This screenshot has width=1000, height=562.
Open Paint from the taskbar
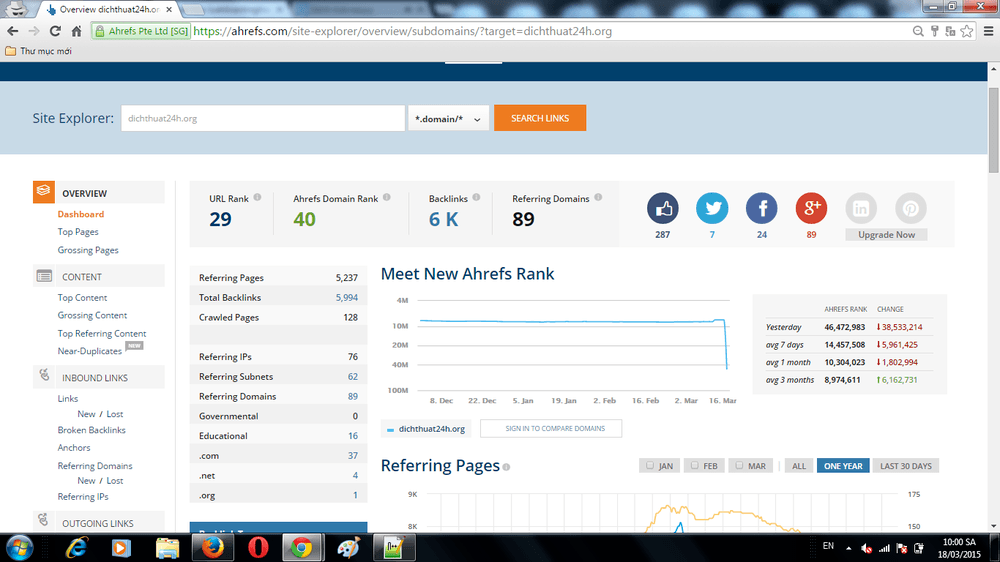click(x=348, y=548)
